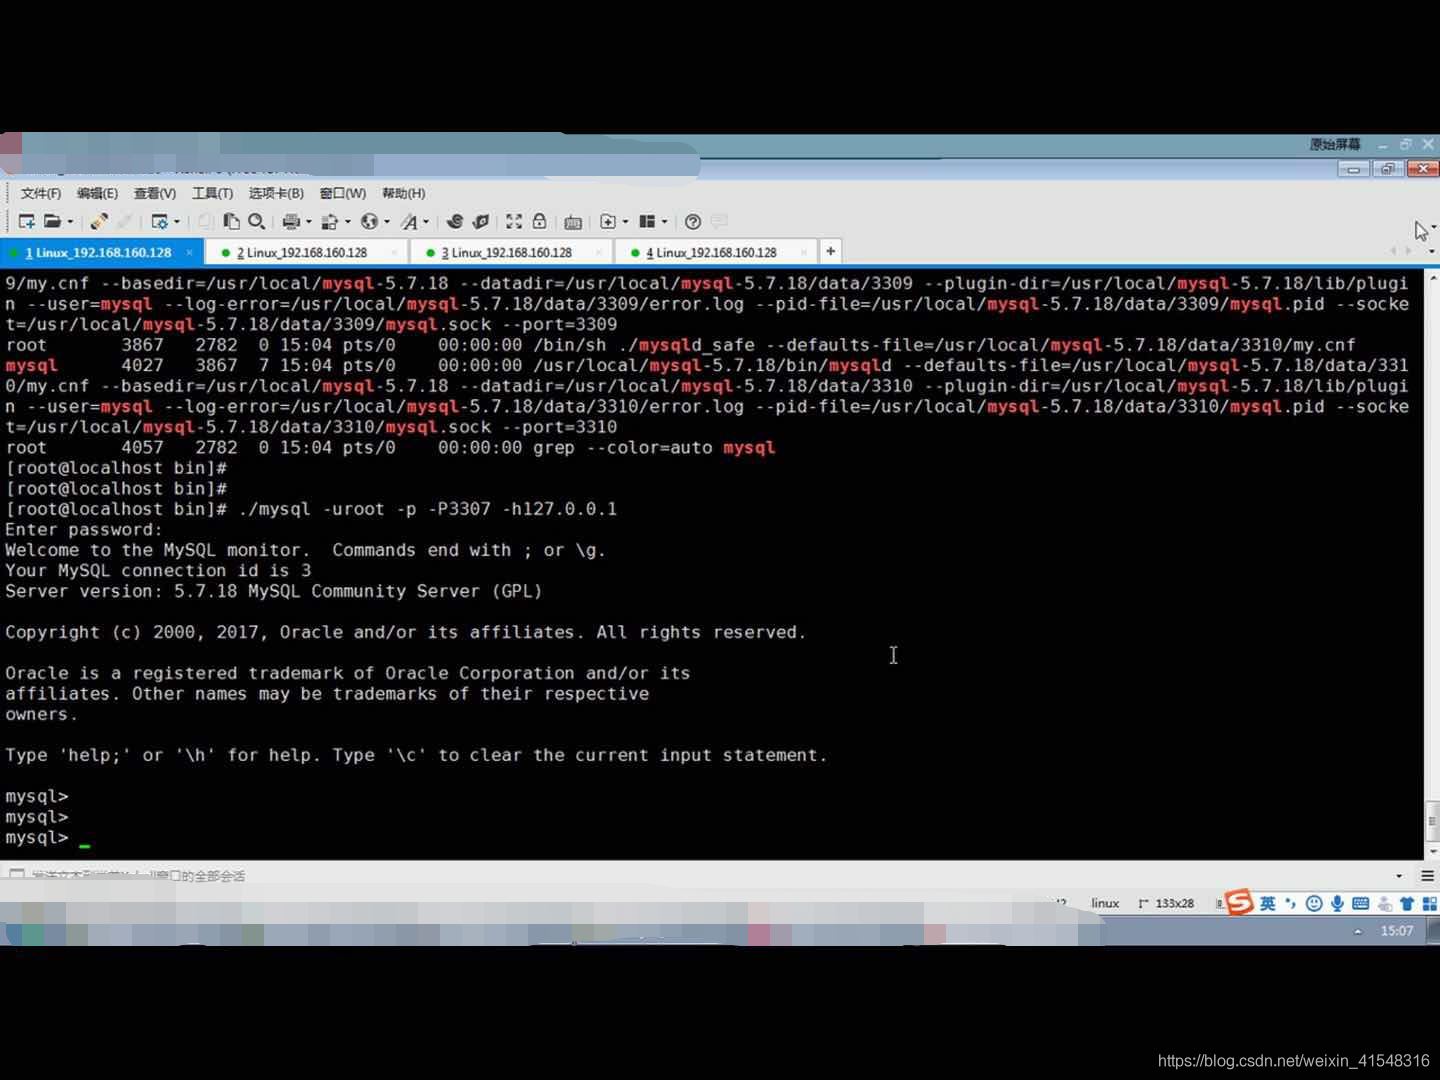This screenshot has width=1440, height=1080.
Task: Click the keyboard mapping icon
Action: point(573,222)
